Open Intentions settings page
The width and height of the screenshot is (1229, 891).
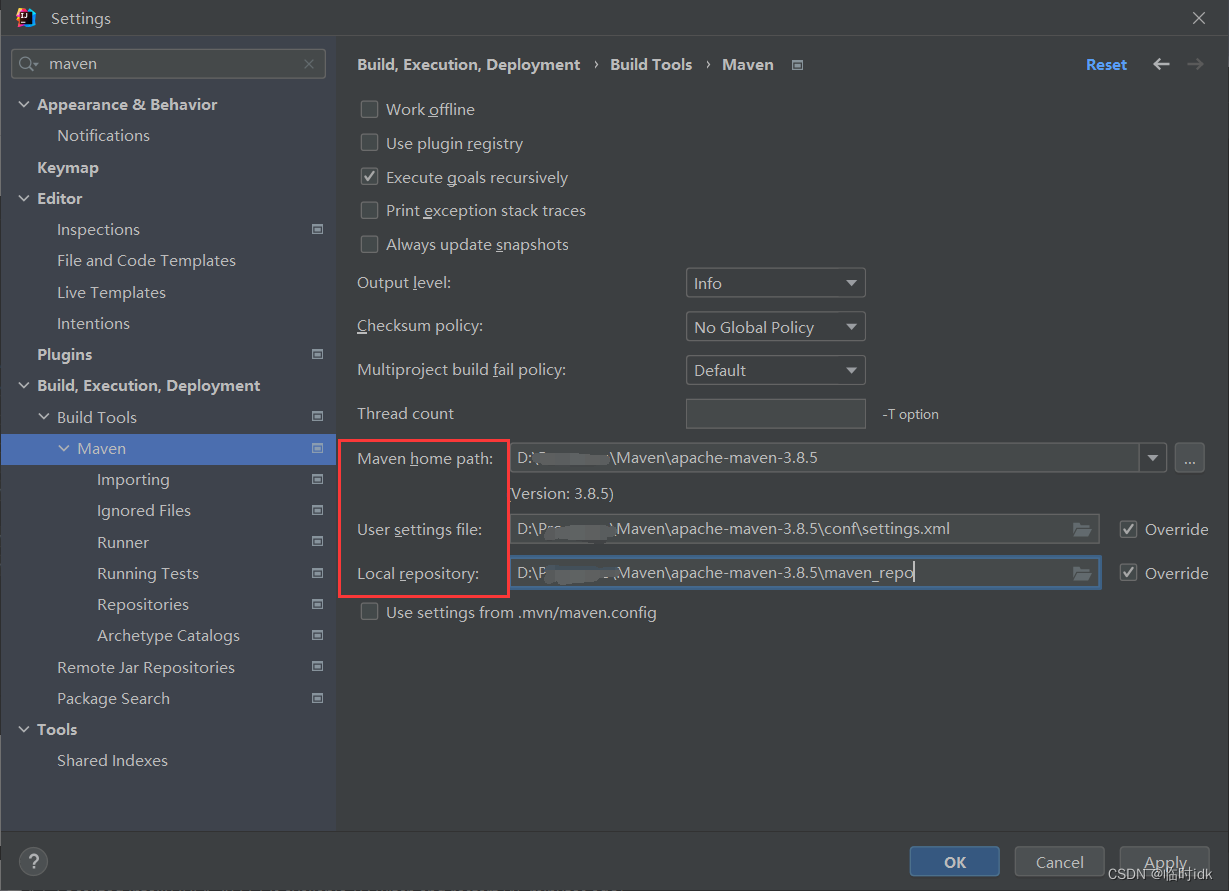coord(93,323)
